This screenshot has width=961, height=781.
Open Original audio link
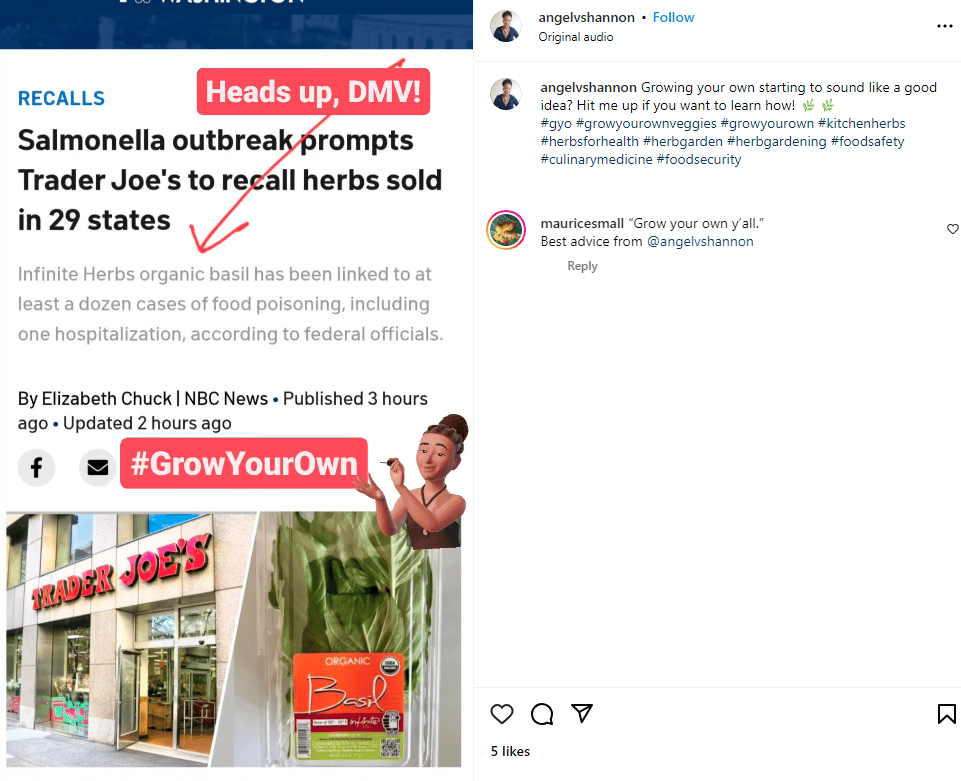coord(575,37)
